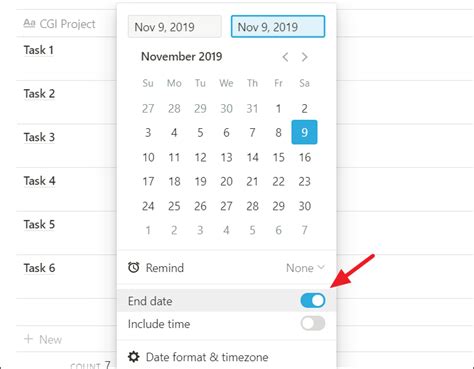Click the Remind alarm clock icon
This screenshot has height=369, width=474.
[x=134, y=267]
